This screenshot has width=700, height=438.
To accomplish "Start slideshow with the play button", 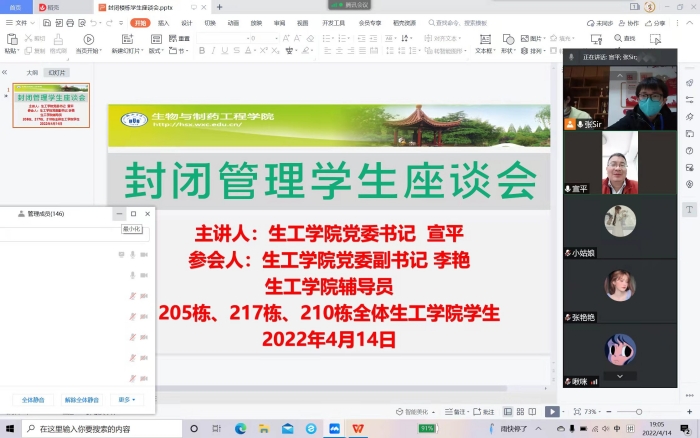I will tap(552, 411).
